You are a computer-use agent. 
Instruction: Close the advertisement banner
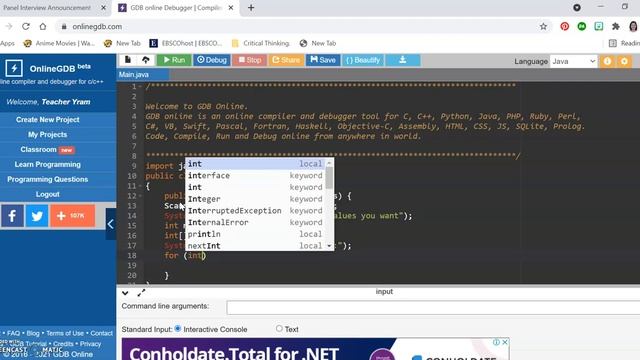coord(505,342)
